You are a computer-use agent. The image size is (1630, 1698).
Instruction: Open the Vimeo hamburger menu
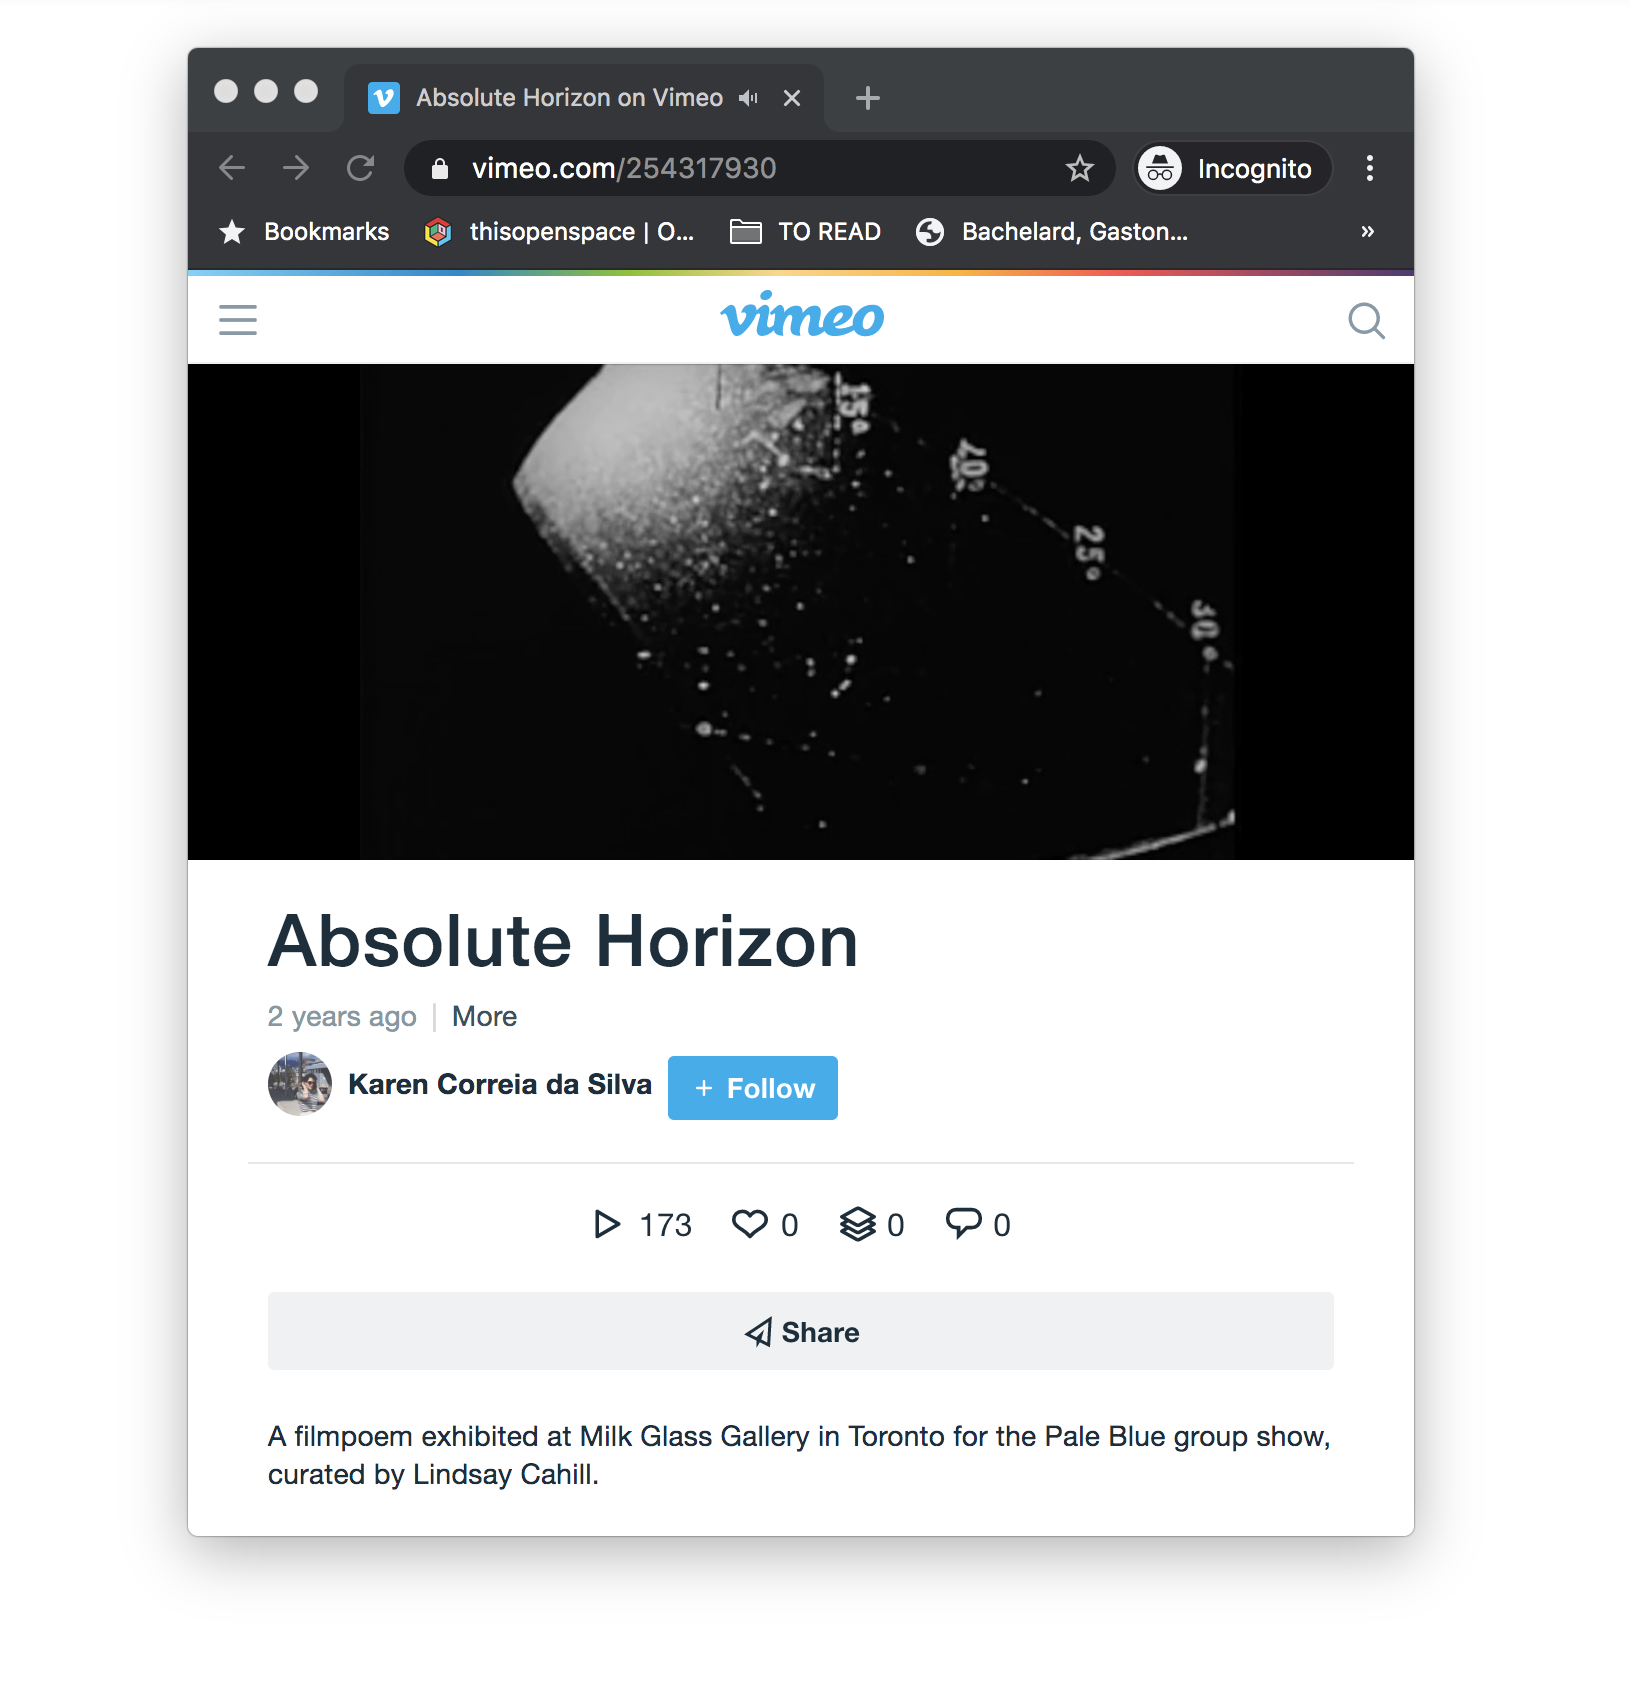coord(238,320)
